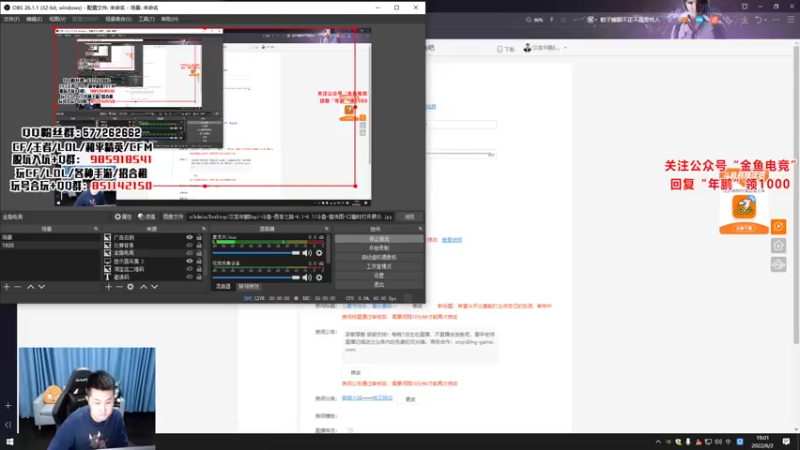800x450 pixels.
Task: Pop out the Audio Mixer dock header icon
Action: (327, 229)
